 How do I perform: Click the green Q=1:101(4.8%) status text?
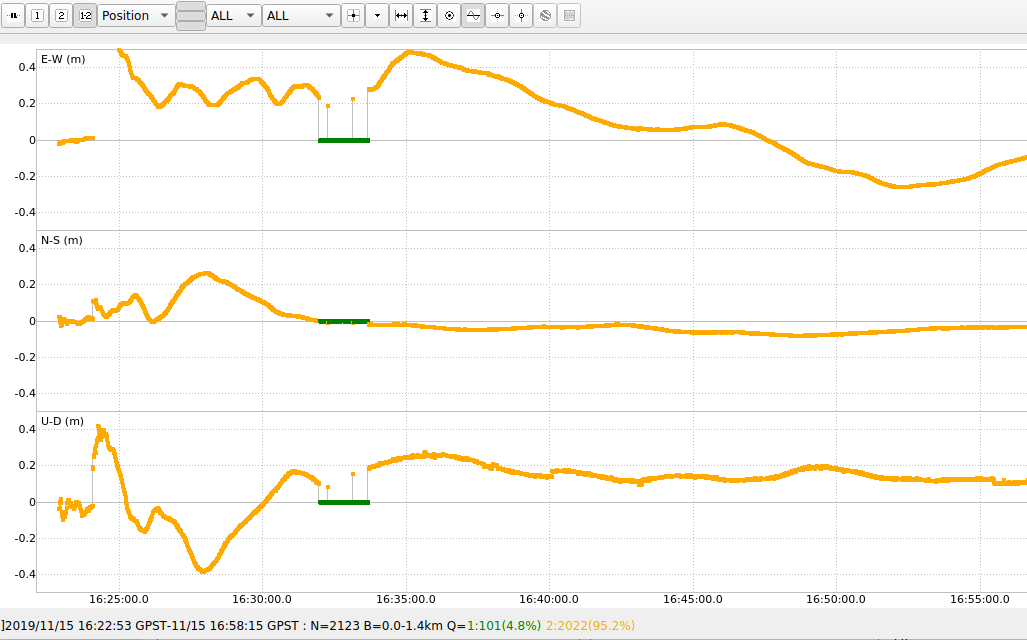[x=504, y=626]
